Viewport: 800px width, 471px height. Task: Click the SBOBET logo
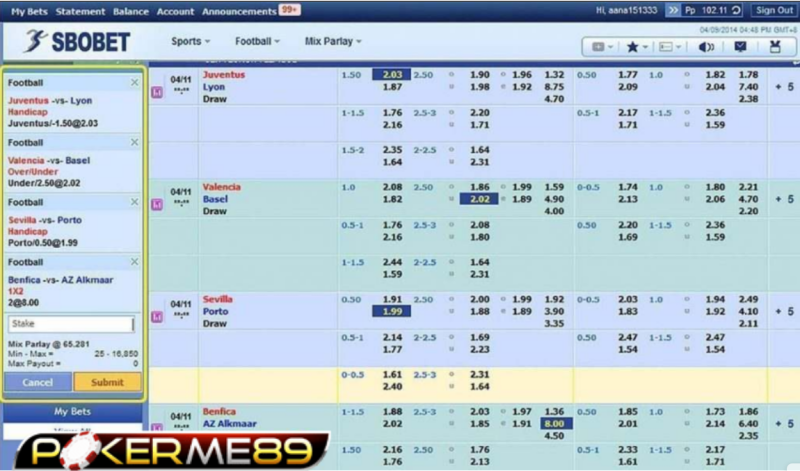coord(78,41)
